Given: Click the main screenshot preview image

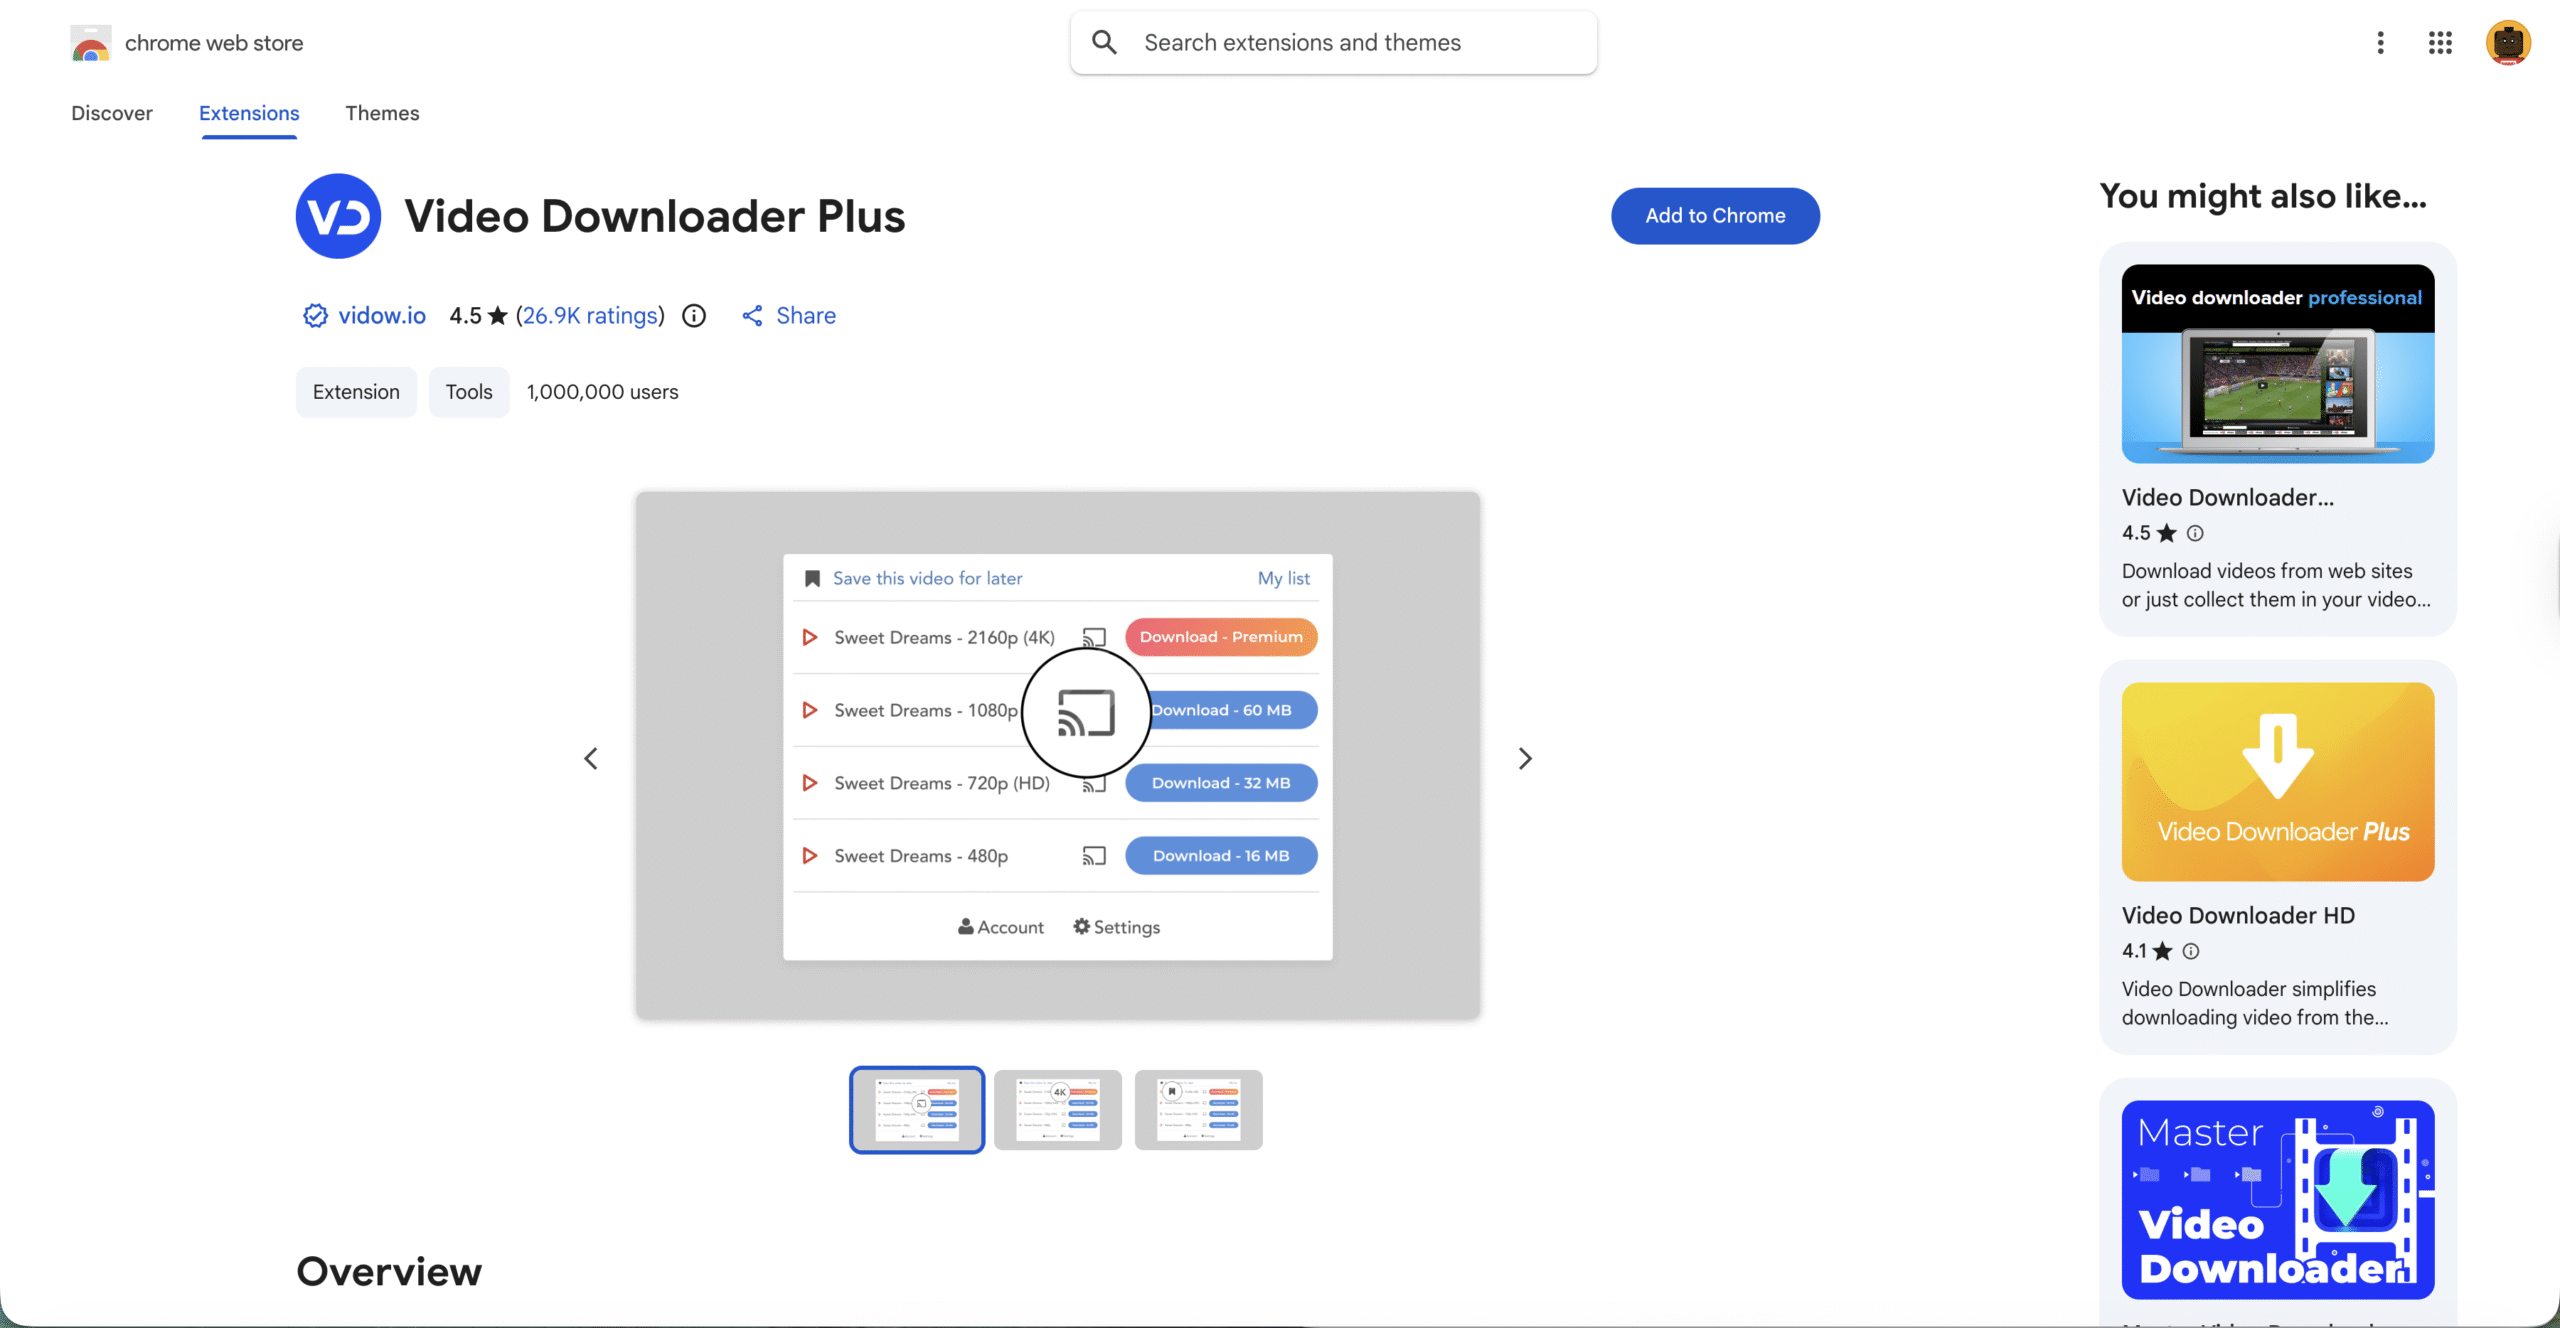Looking at the screenshot, I should pyautogui.click(x=1058, y=756).
